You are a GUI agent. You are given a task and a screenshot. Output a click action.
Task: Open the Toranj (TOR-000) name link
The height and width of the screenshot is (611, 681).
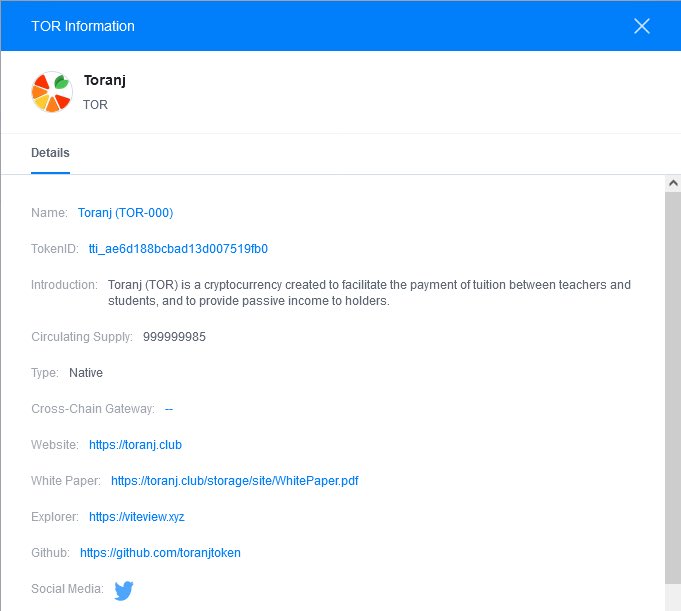point(126,213)
